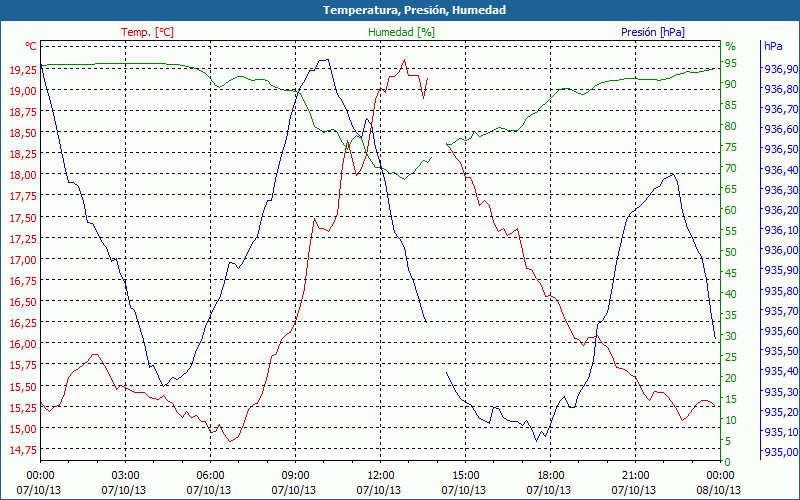Click pressure axis value 936,70

(781, 109)
